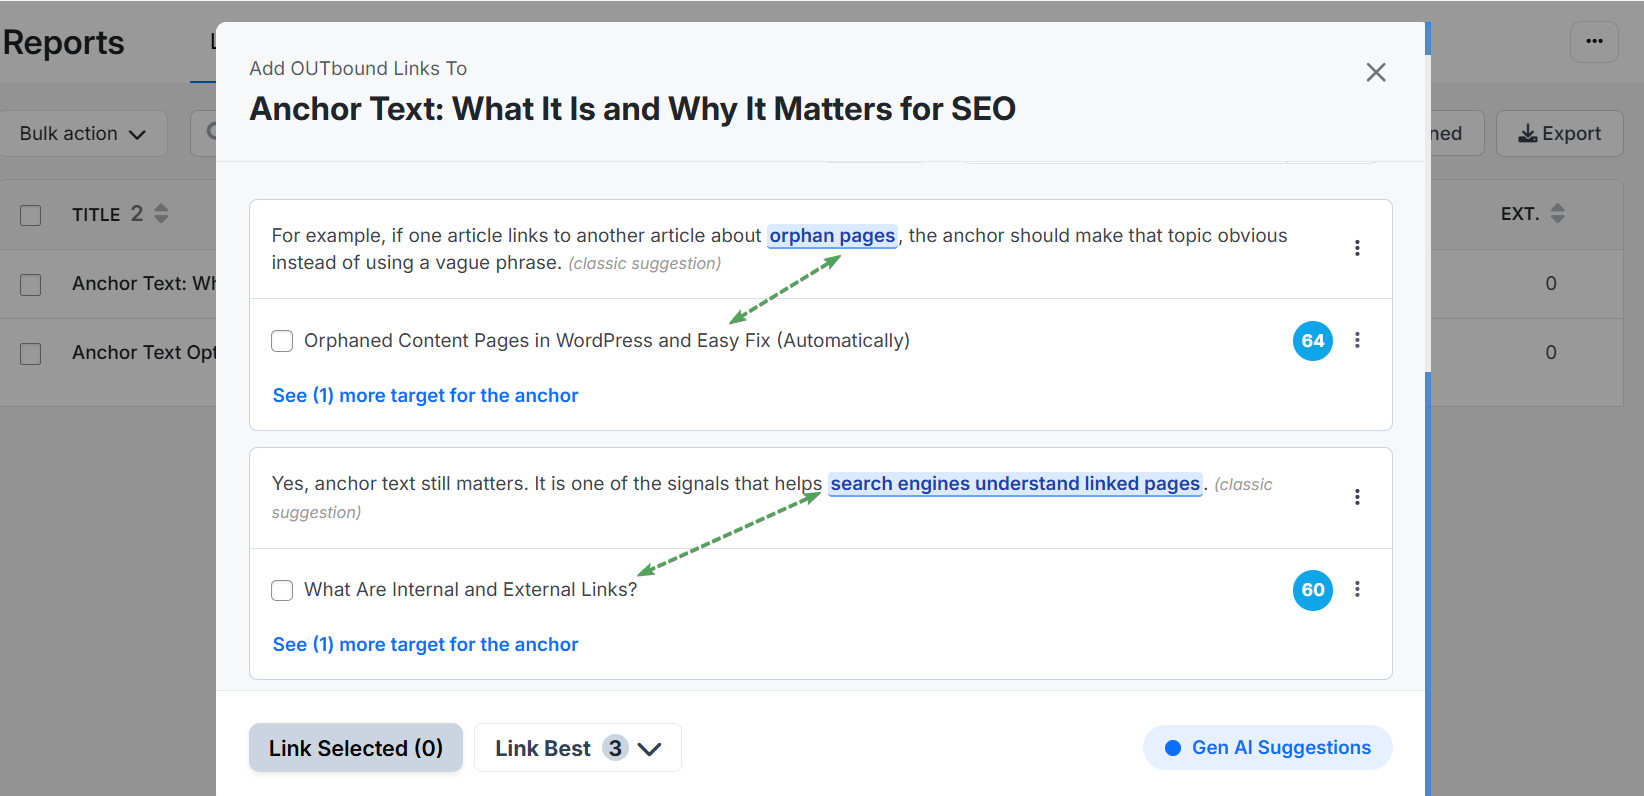
Task: Click search engines understand linked pages anchor
Action: point(1015,484)
